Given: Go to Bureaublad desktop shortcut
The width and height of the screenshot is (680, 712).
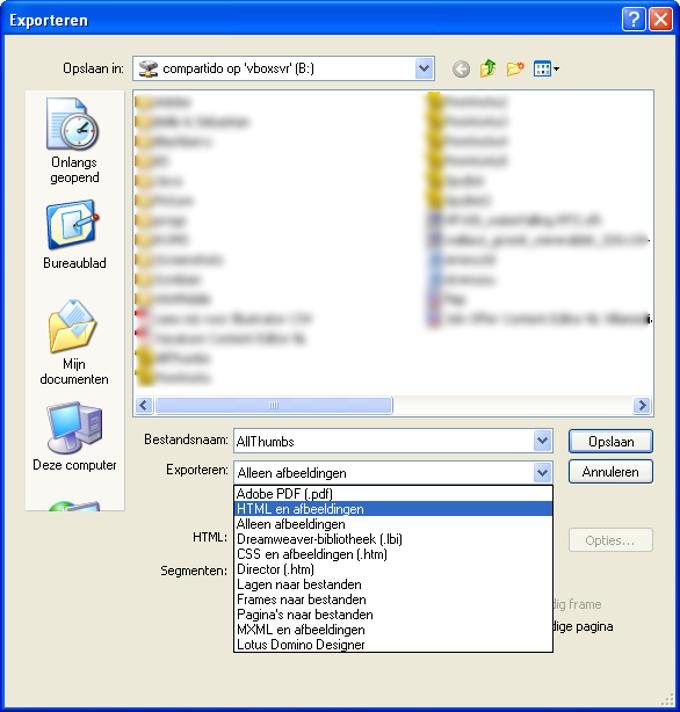Looking at the screenshot, I should pyautogui.click(x=74, y=235).
